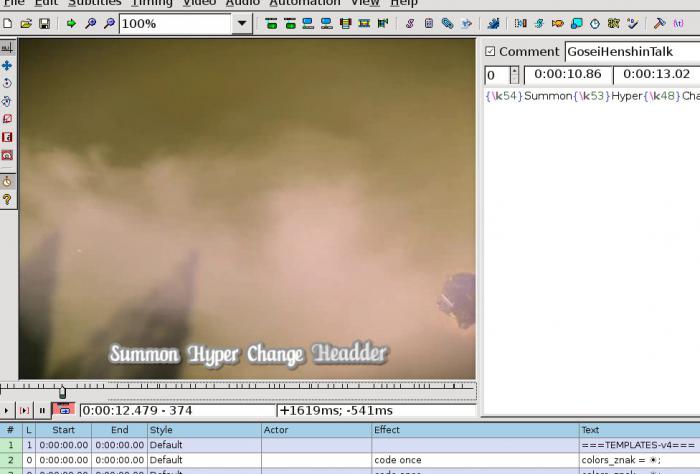This screenshot has width=700, height=474.
Task: Click inside the 100% zoom field
Action: [x=175, y=23]
